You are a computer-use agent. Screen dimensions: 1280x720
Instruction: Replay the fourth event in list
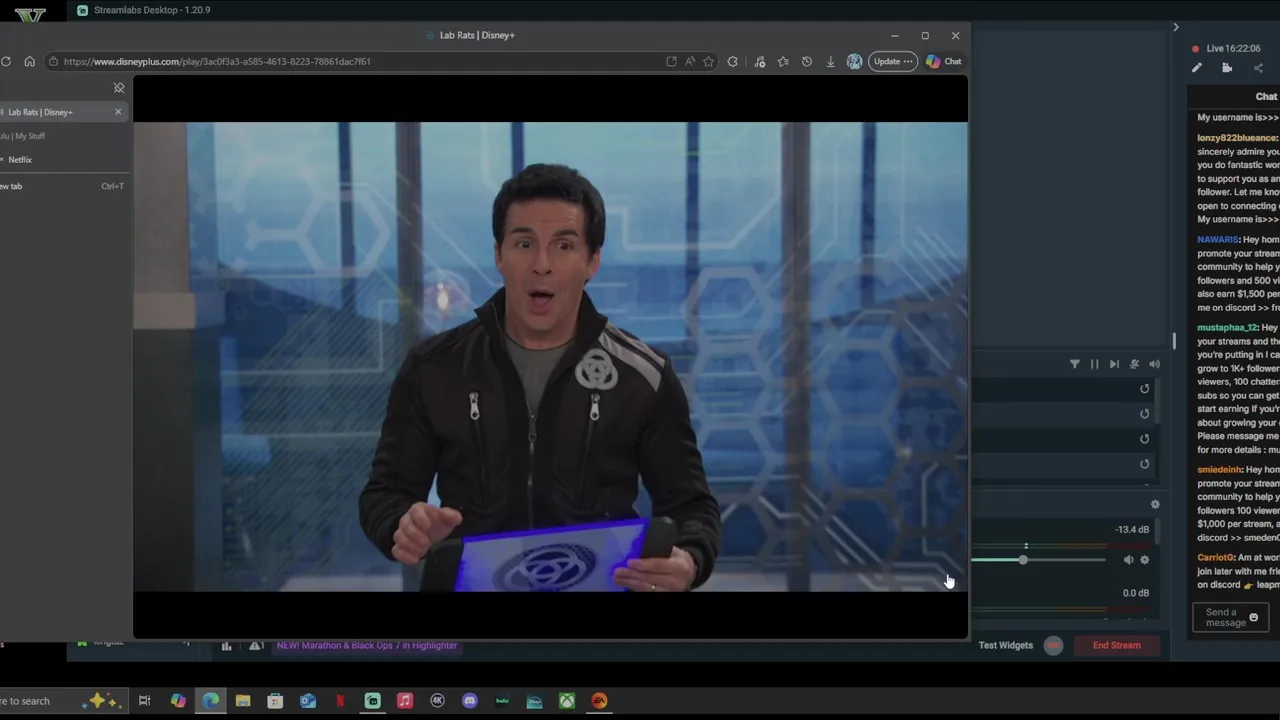(1145, 464)
